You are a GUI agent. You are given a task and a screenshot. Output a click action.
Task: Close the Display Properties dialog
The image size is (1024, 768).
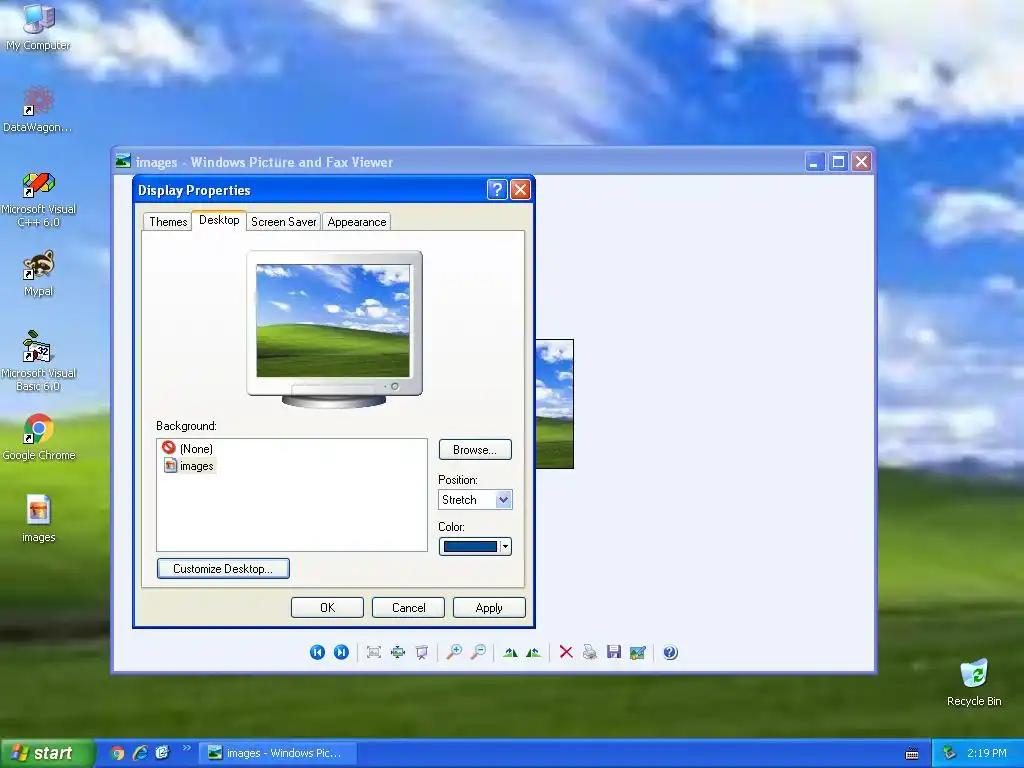click(x=520, y=189)
